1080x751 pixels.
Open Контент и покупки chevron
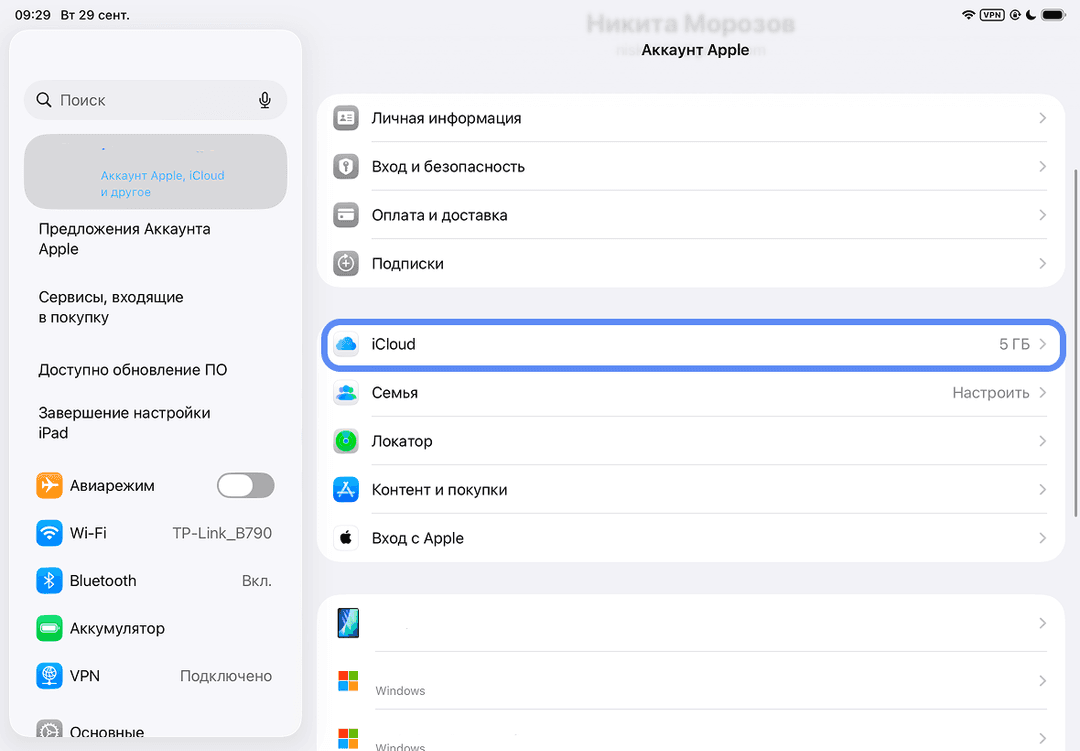(1042, 490)
